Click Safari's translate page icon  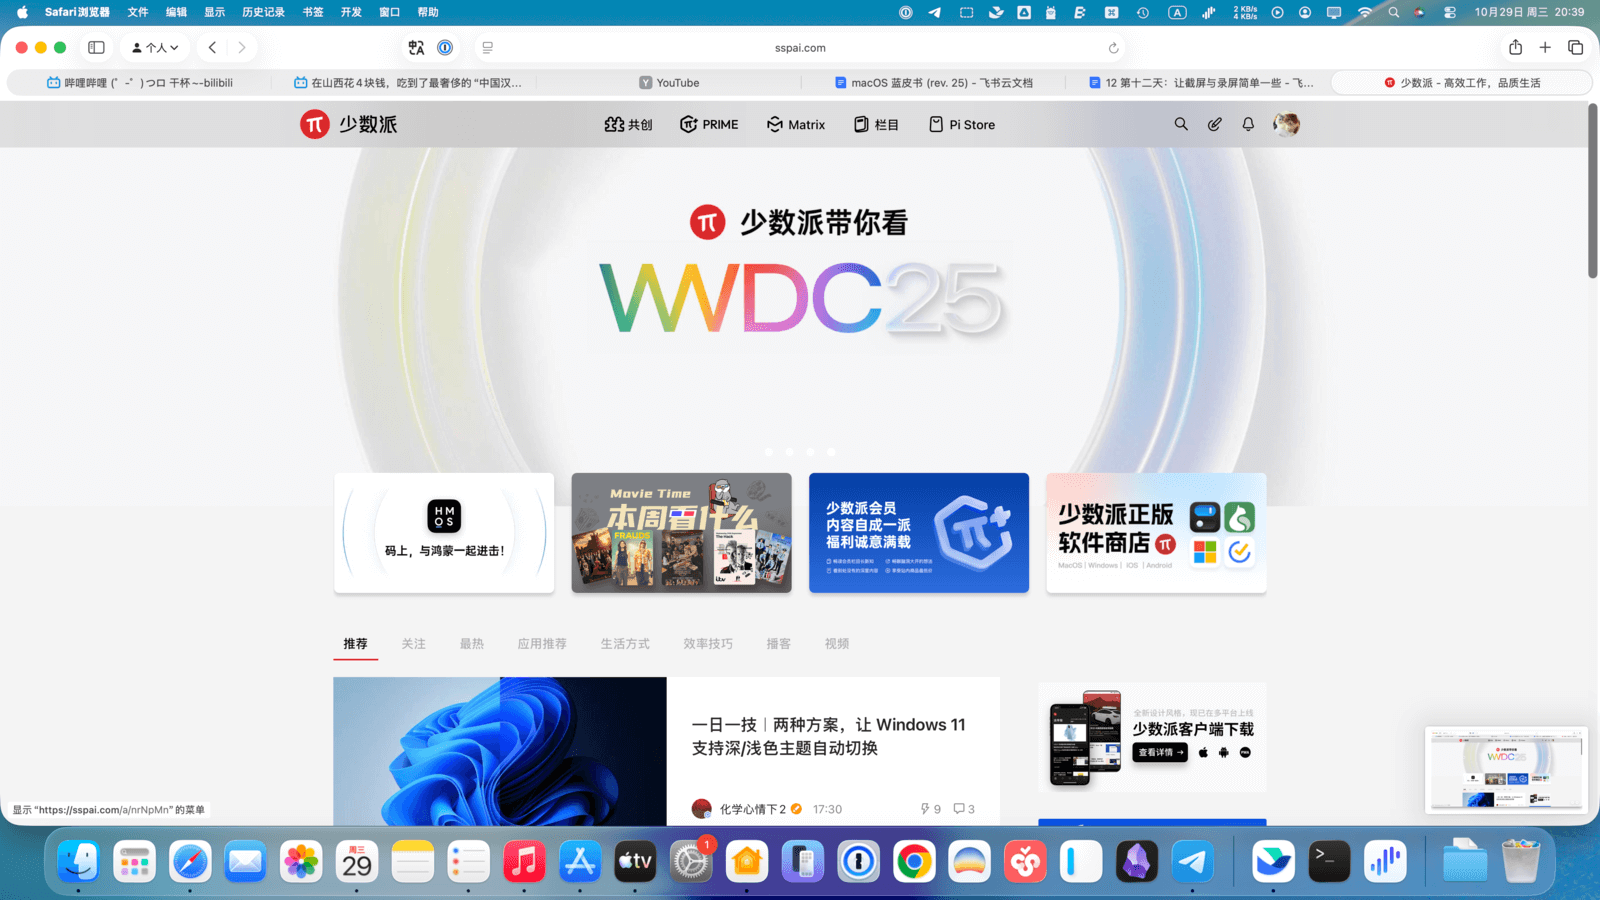point(417,47)
